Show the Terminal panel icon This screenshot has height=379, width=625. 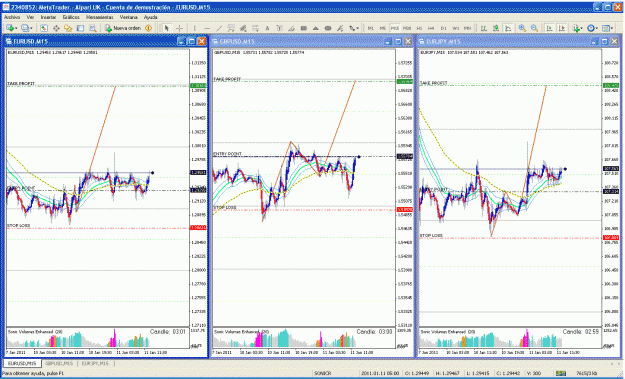point(80,28)
